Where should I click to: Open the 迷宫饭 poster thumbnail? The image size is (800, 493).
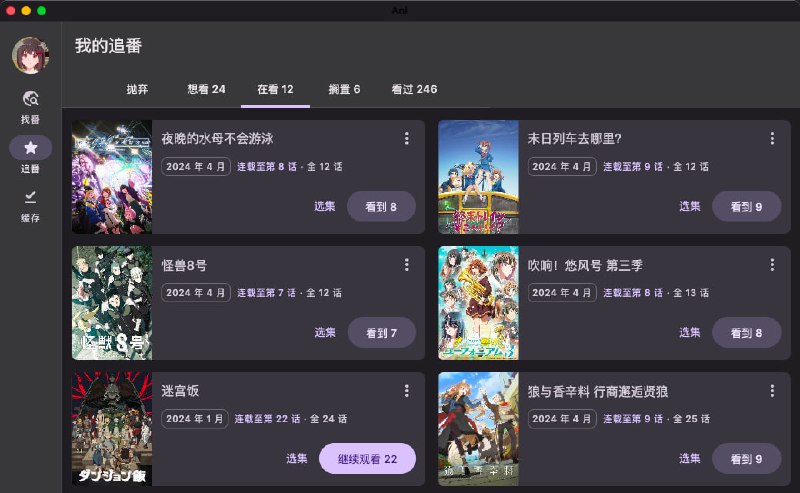(x=112, y=429)
